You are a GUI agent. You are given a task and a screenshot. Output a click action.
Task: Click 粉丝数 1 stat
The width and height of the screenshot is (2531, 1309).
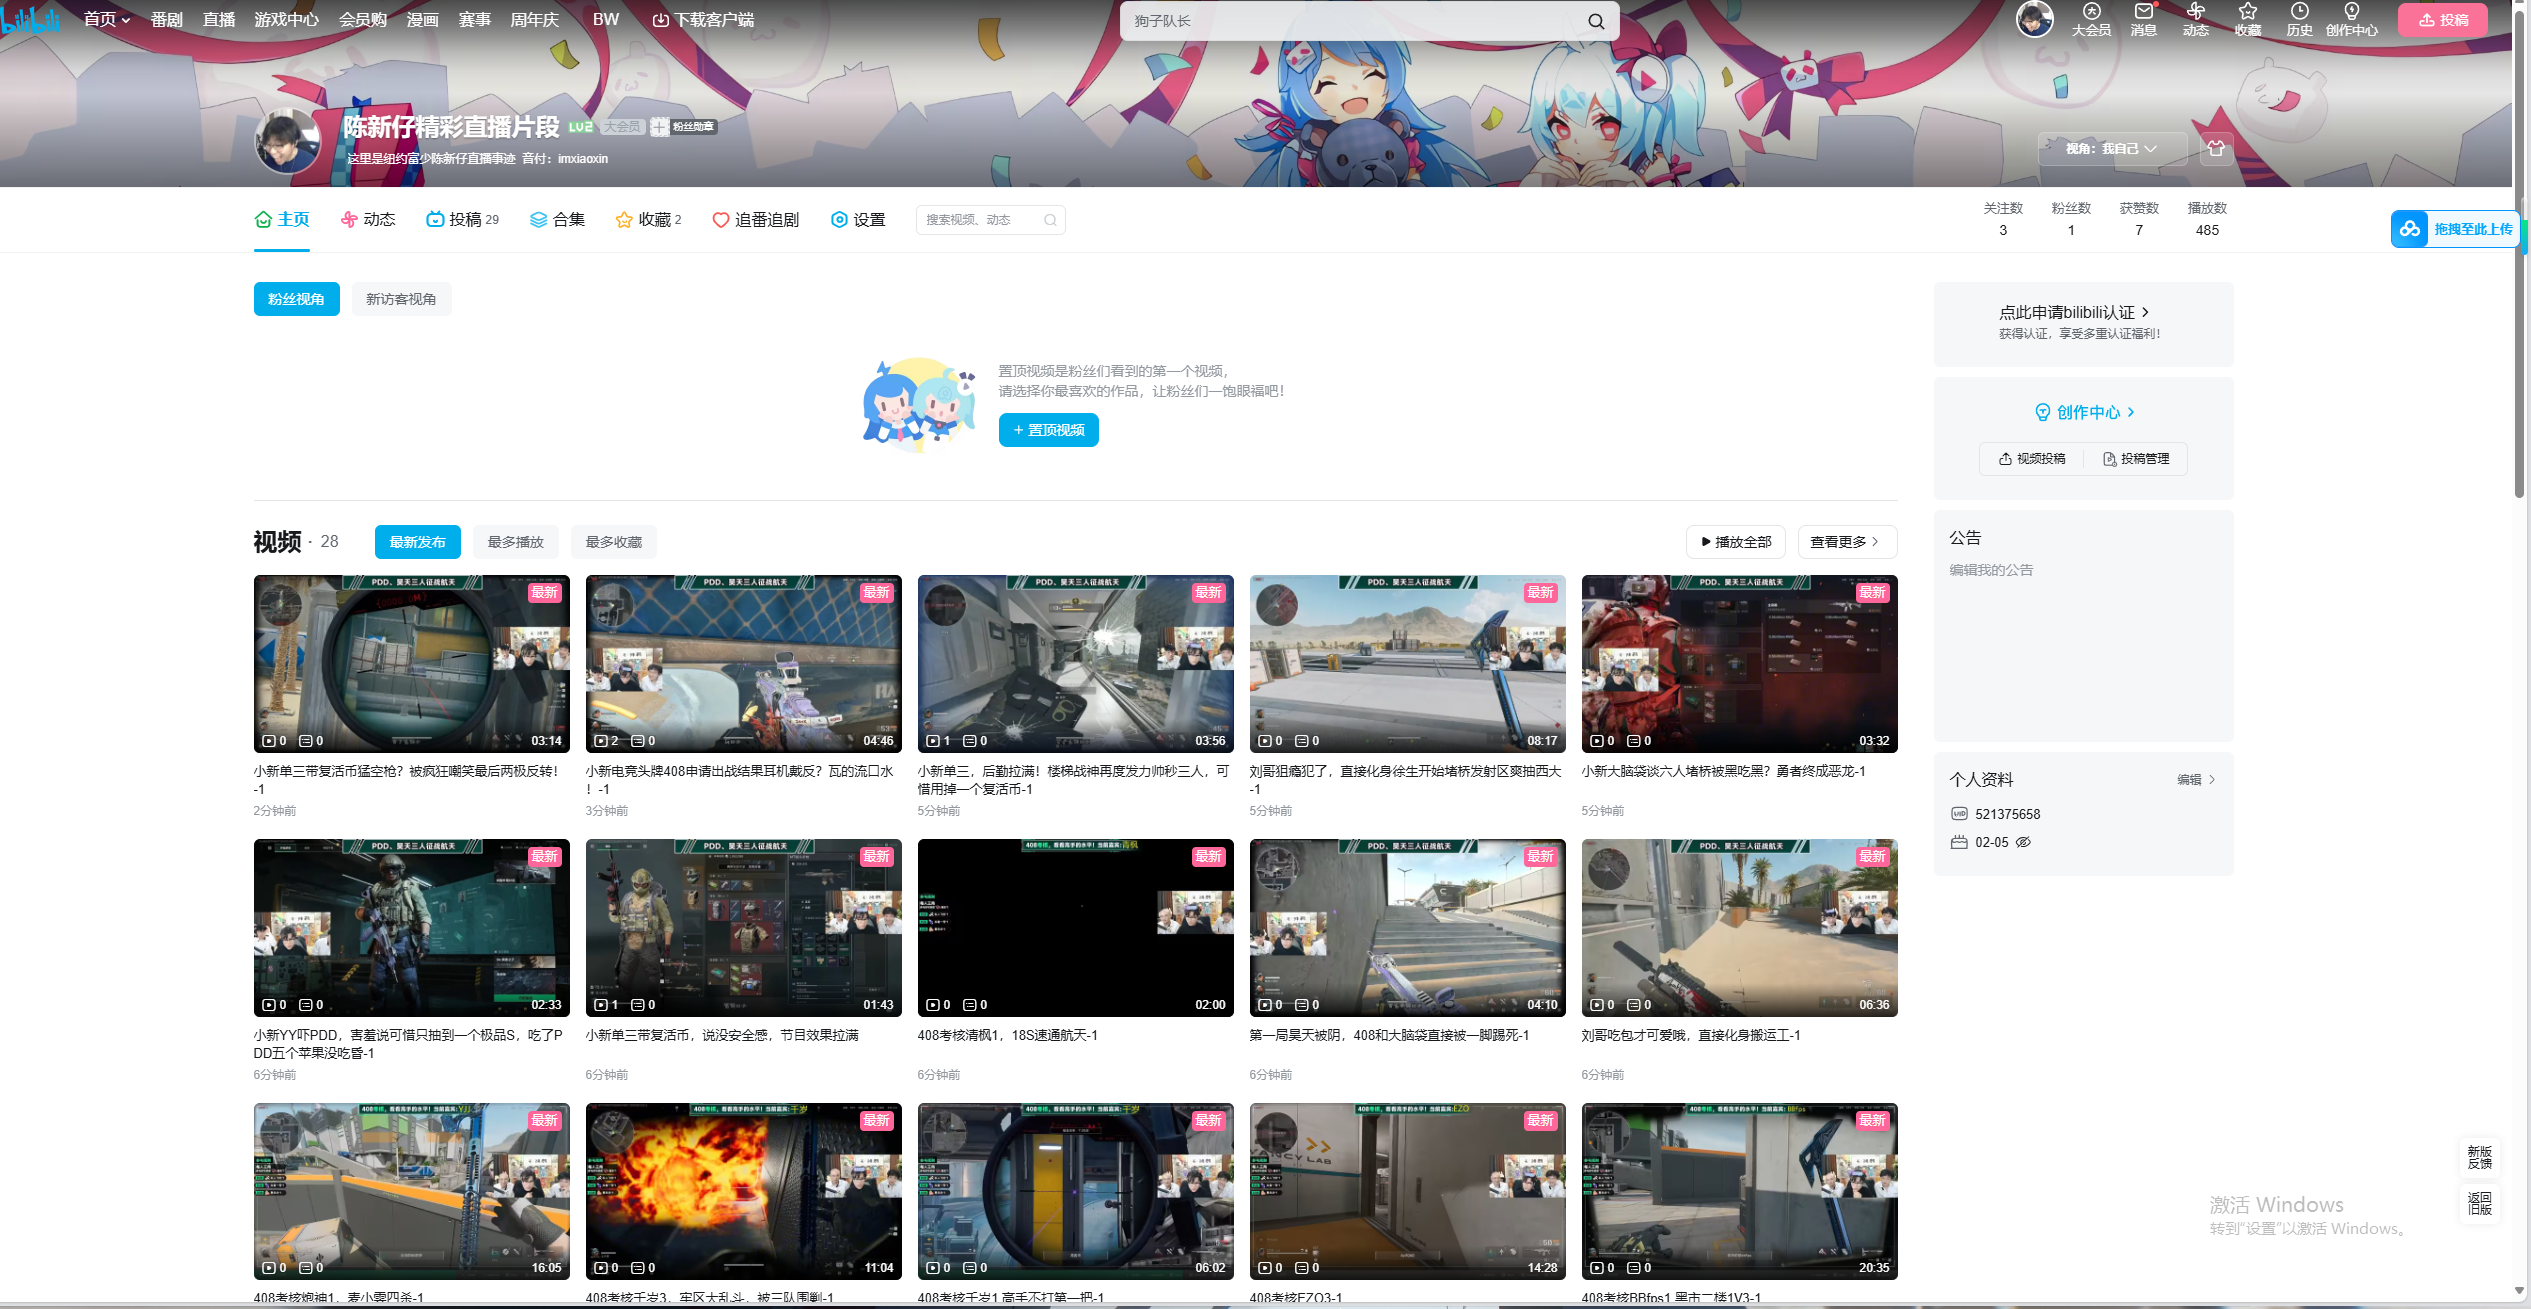click(x=2071, y=219)
